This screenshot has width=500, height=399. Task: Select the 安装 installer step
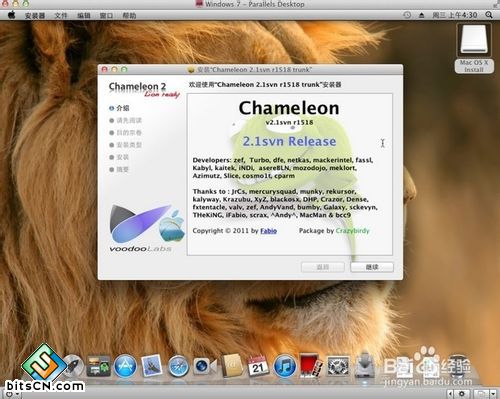[119, 157]
